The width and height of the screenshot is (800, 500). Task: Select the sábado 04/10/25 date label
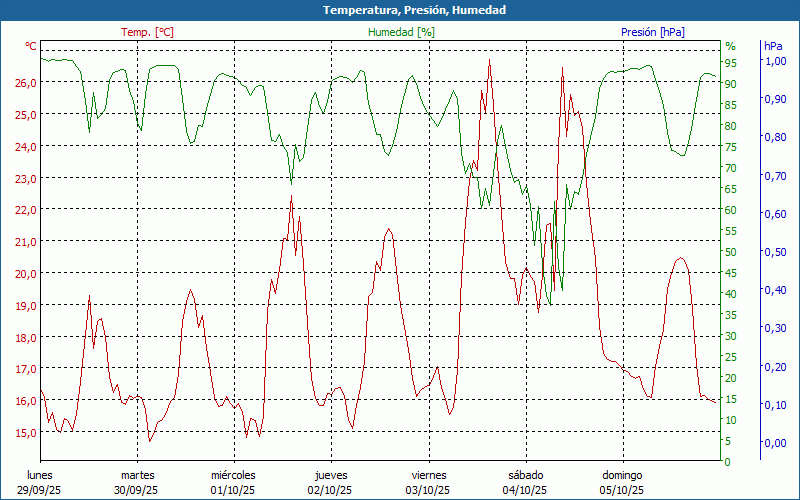point(525,483)
